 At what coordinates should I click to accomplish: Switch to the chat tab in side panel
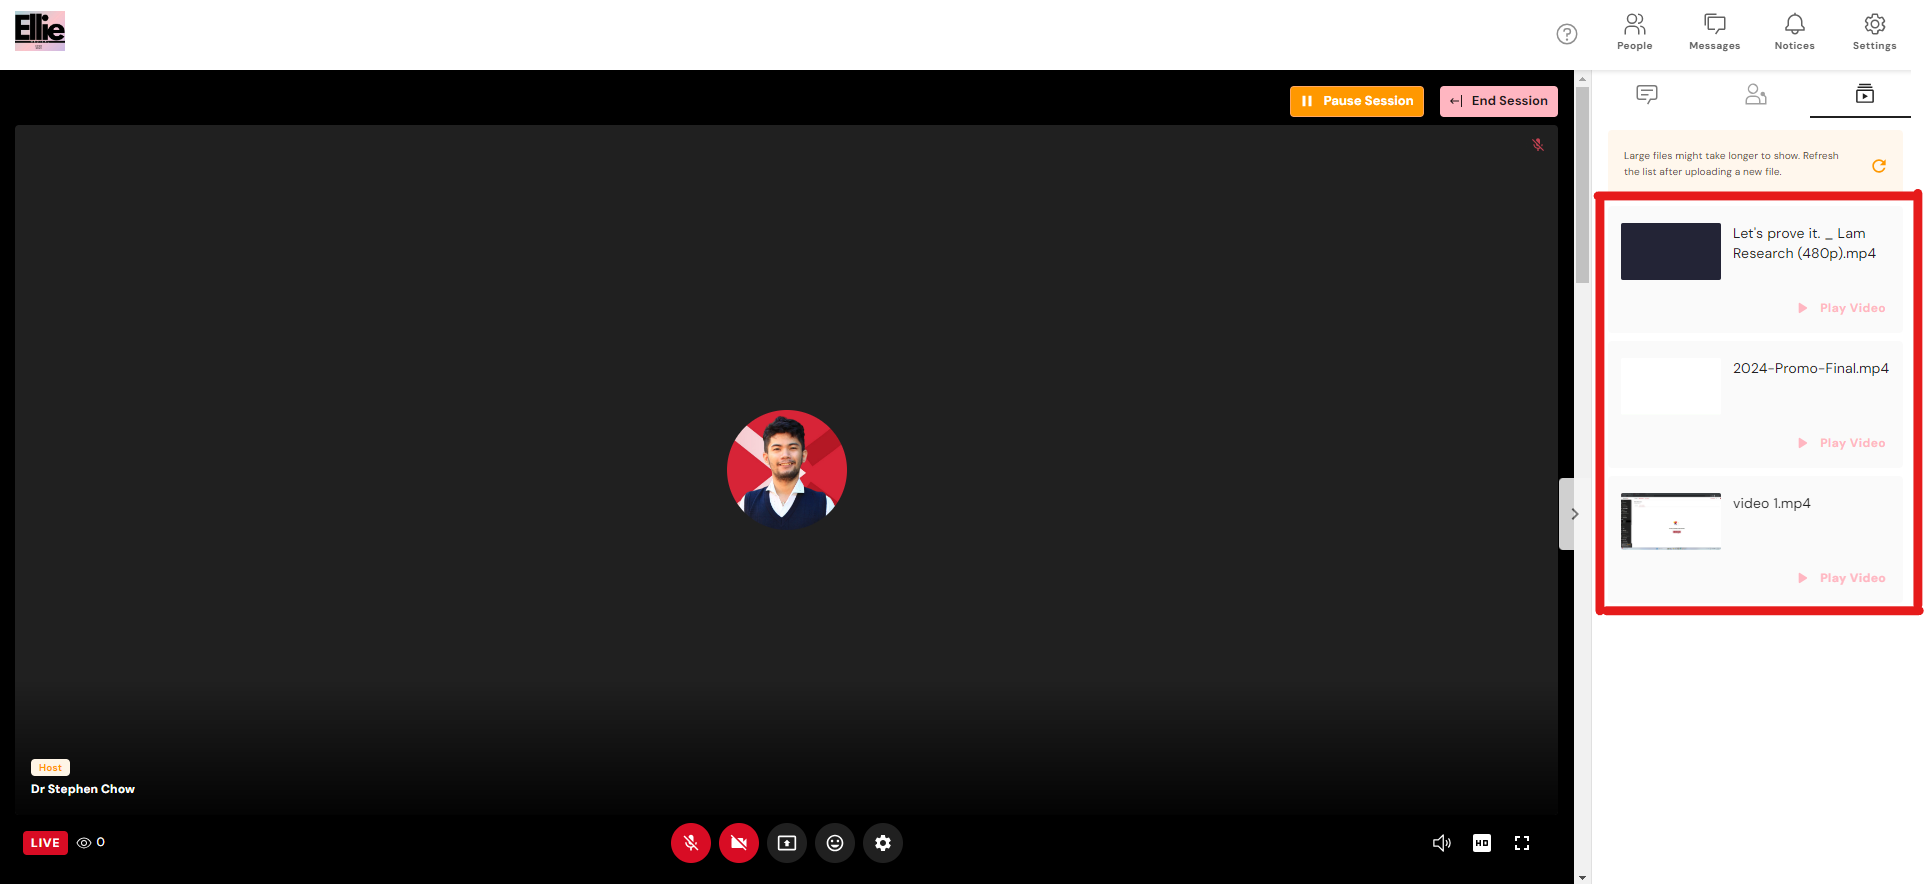(x=1647, y=94)
